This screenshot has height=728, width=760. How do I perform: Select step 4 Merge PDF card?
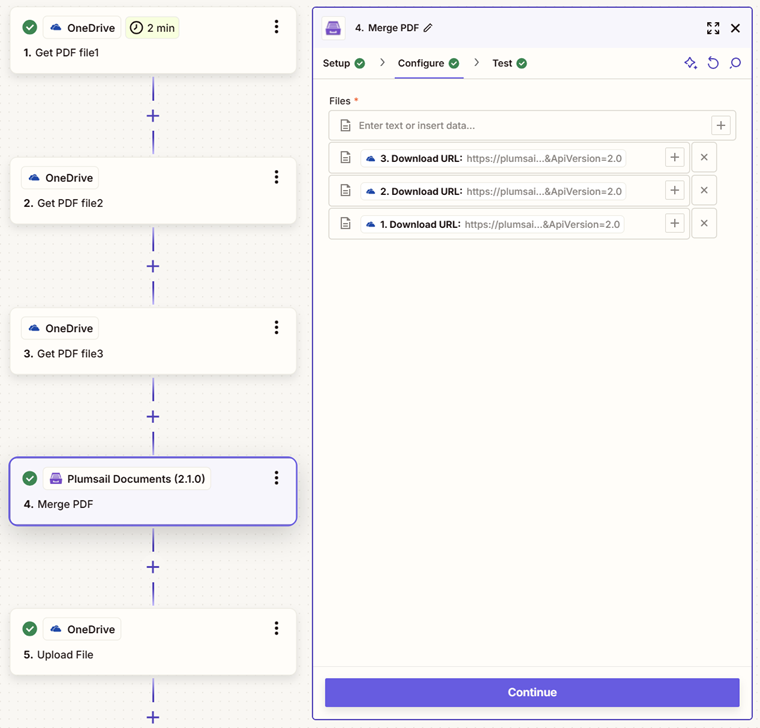click(153, 491)
